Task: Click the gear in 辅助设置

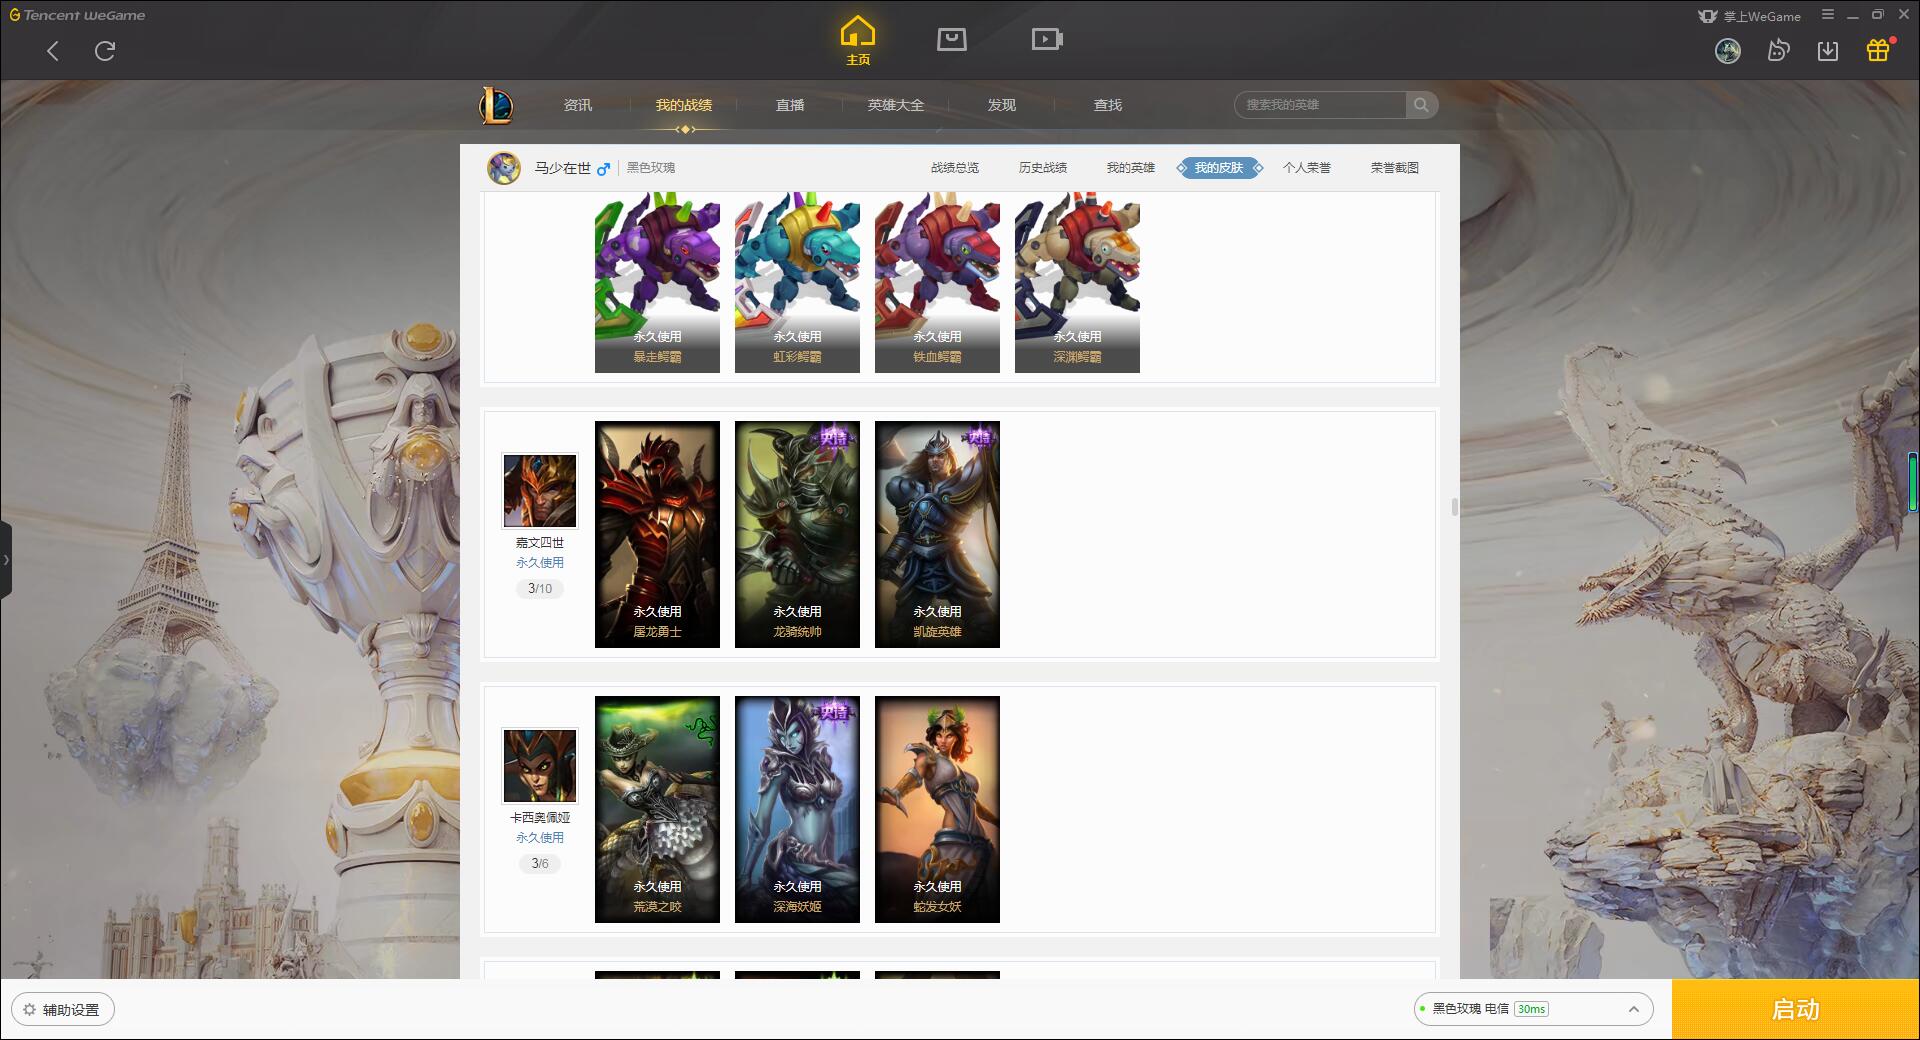Action: (x=29, y=1010)
